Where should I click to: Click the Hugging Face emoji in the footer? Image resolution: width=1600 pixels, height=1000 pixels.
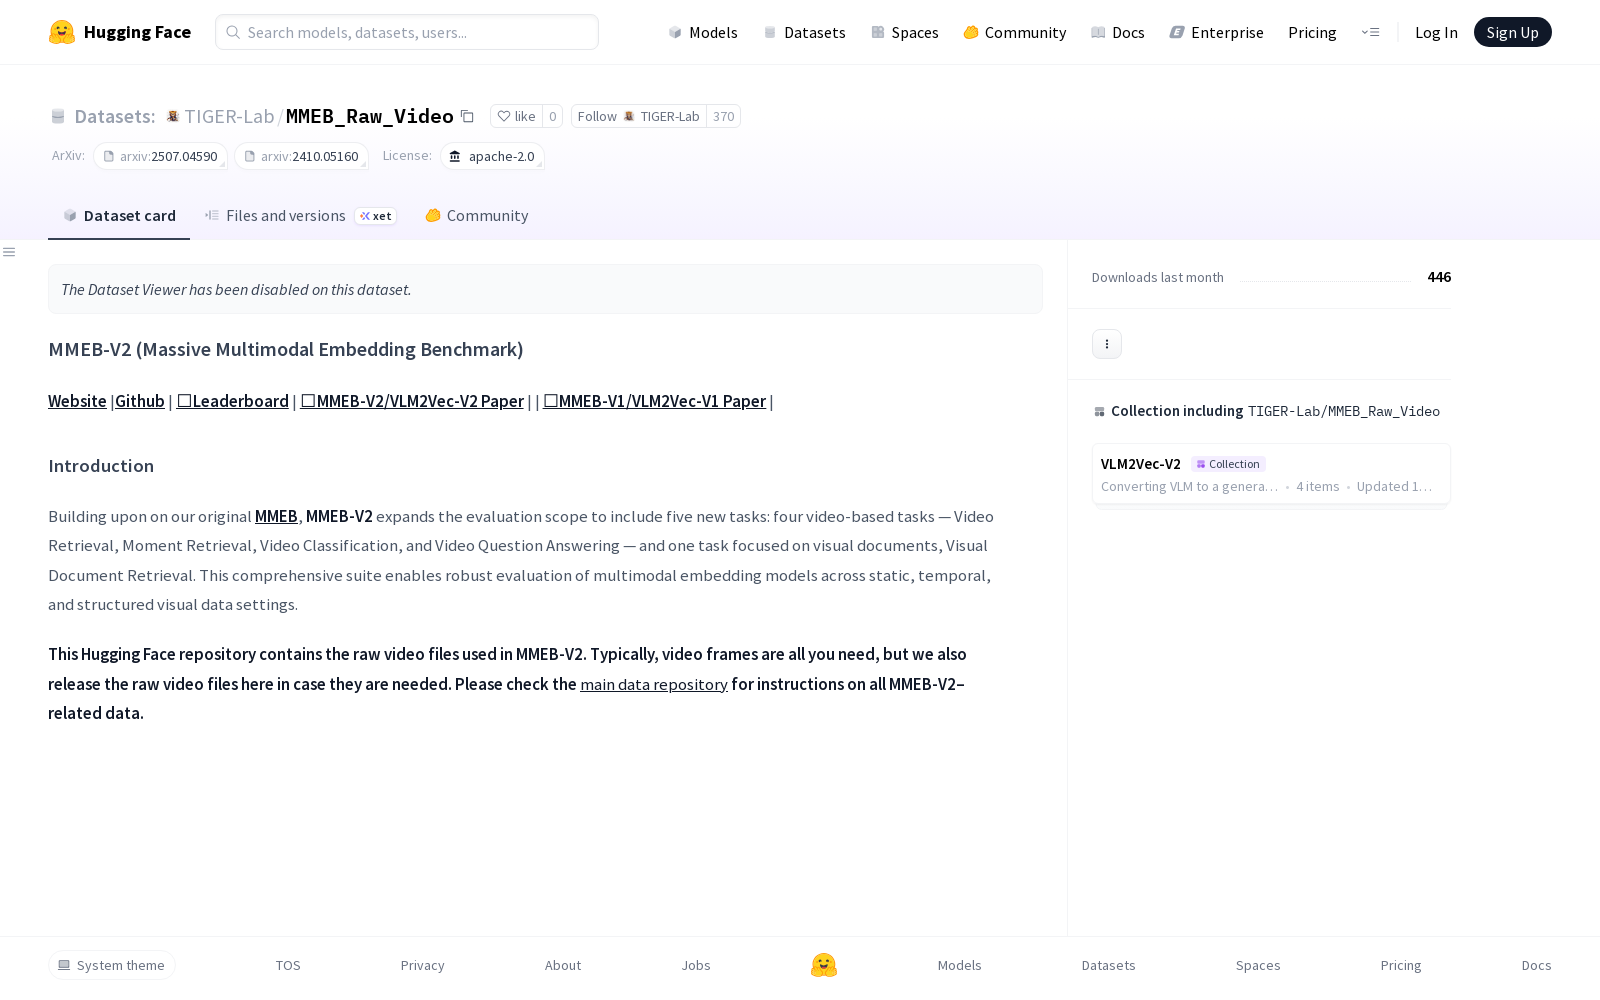pyautogui.click(x=824, y=965)
